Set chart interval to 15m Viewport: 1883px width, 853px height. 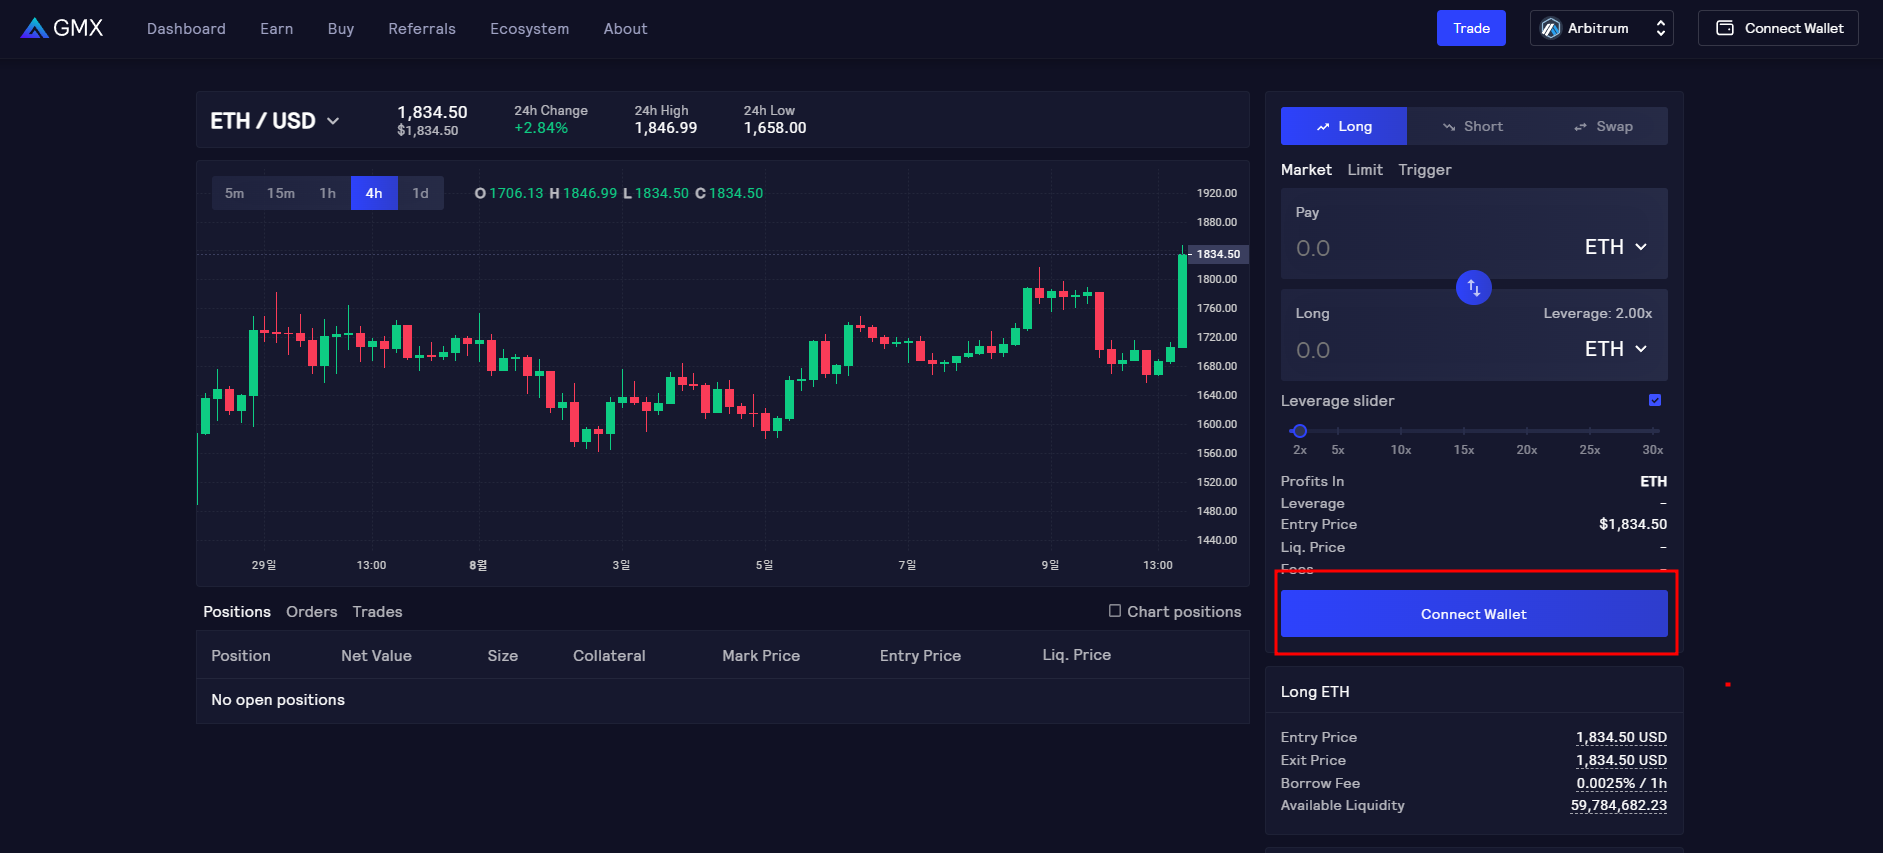[x=281, y=193]
